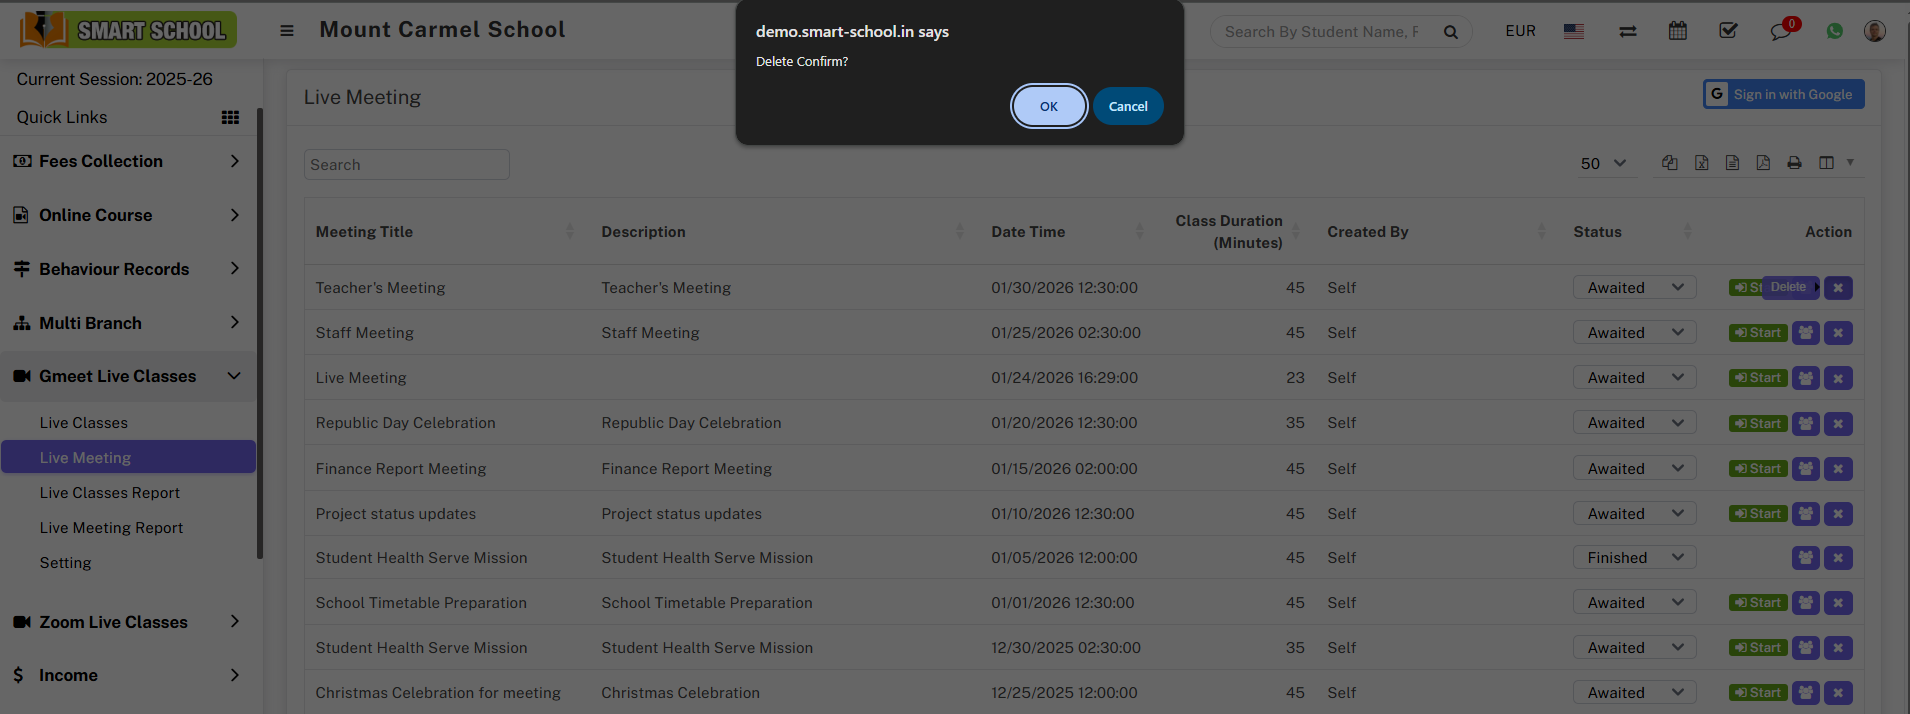The width and height of the screenshot is (1910, 714).
Task: Start the Finance Report Meeting
Action: click(1758, 469)
